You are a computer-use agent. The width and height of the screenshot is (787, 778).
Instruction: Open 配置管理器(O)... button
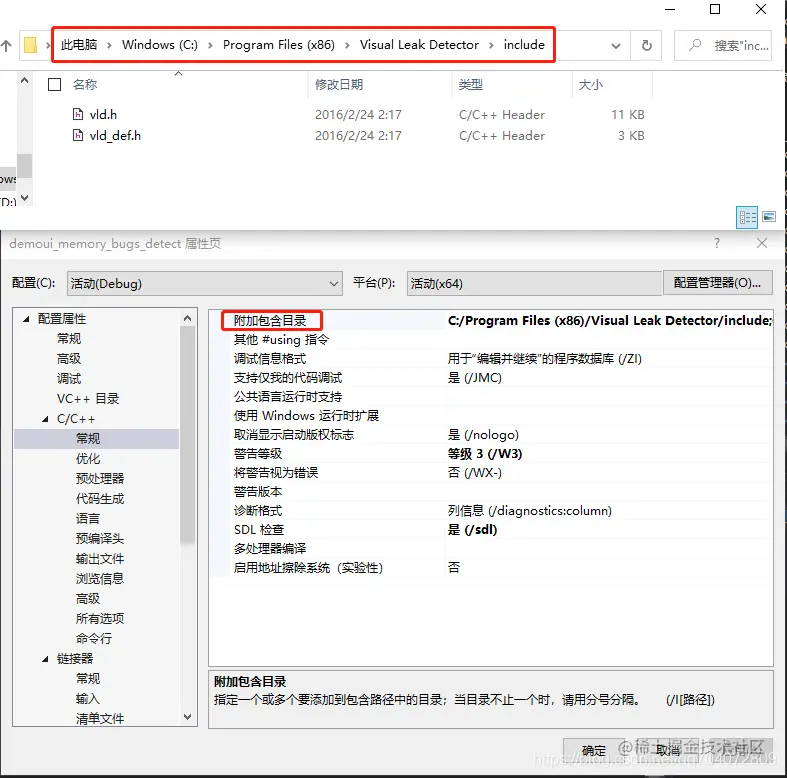[x=717, y=283]
